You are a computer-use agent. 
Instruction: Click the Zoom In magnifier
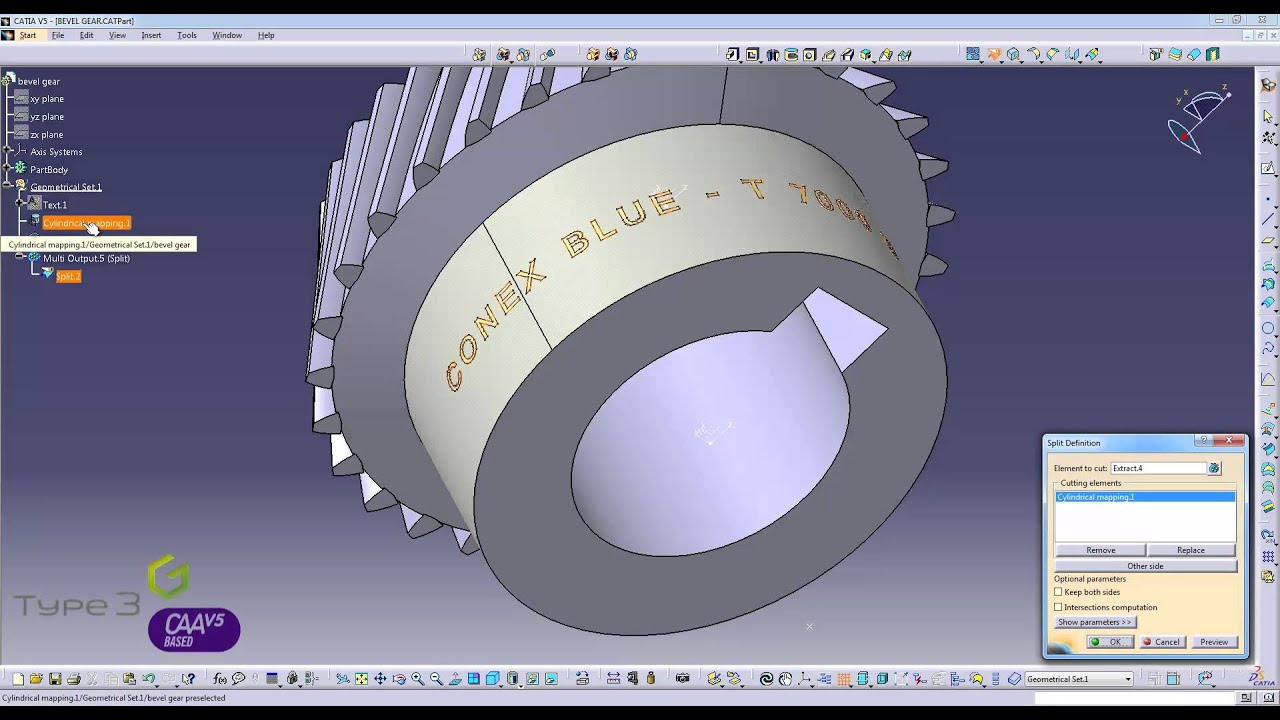point(418,679)
